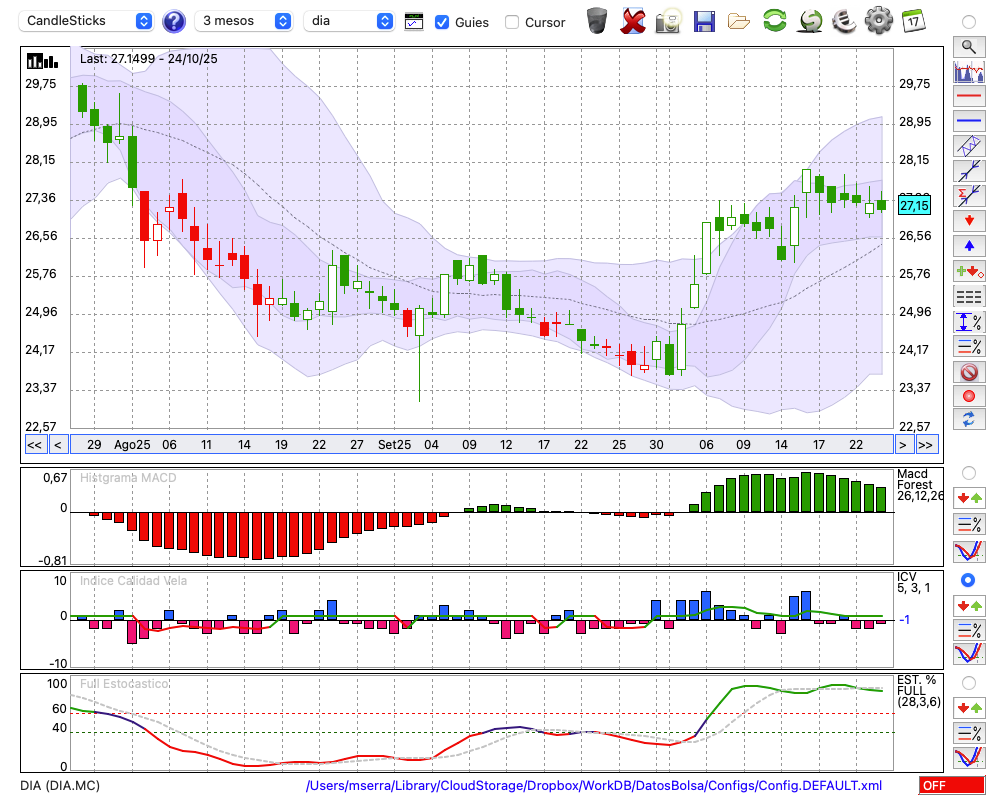Image resolution: width=1000 pixels, height=800 pixels.
Task: Select the trend line tool with arrows
Action: [x=969, y=171]
